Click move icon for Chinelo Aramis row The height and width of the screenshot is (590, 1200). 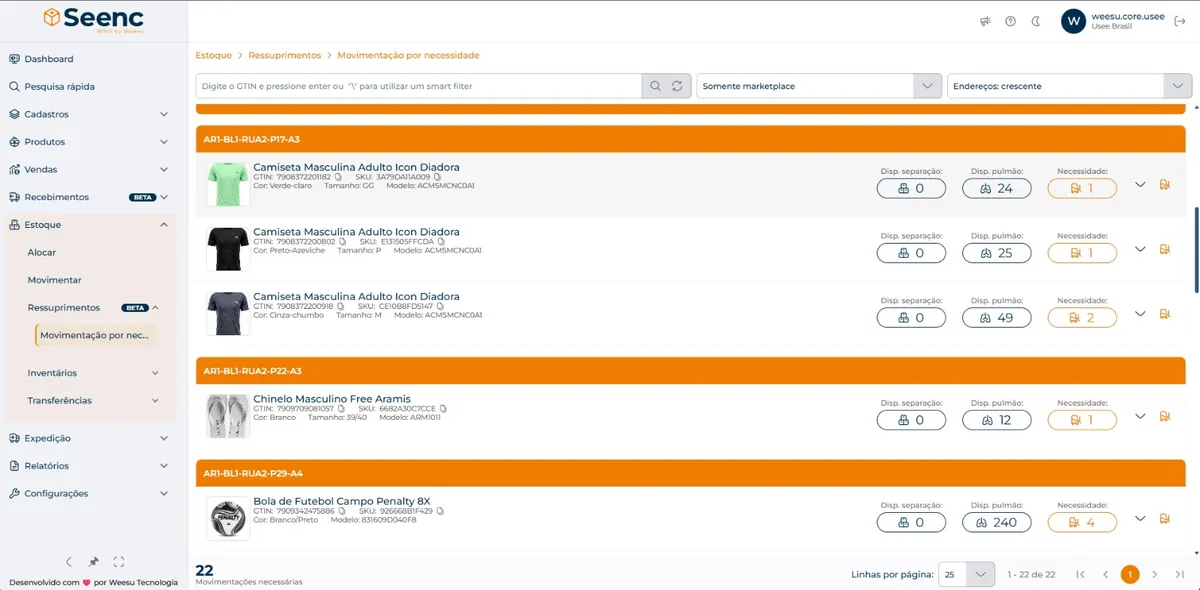1165,416
